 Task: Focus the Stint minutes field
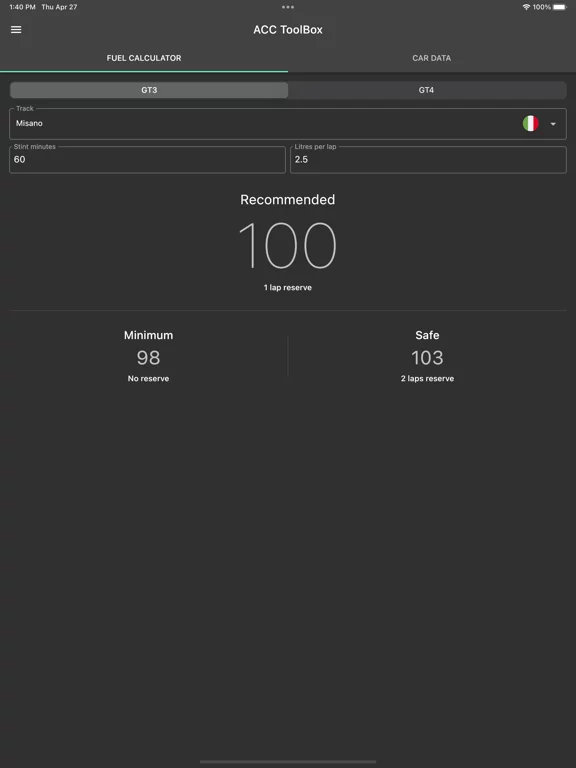tap(147, 159)
